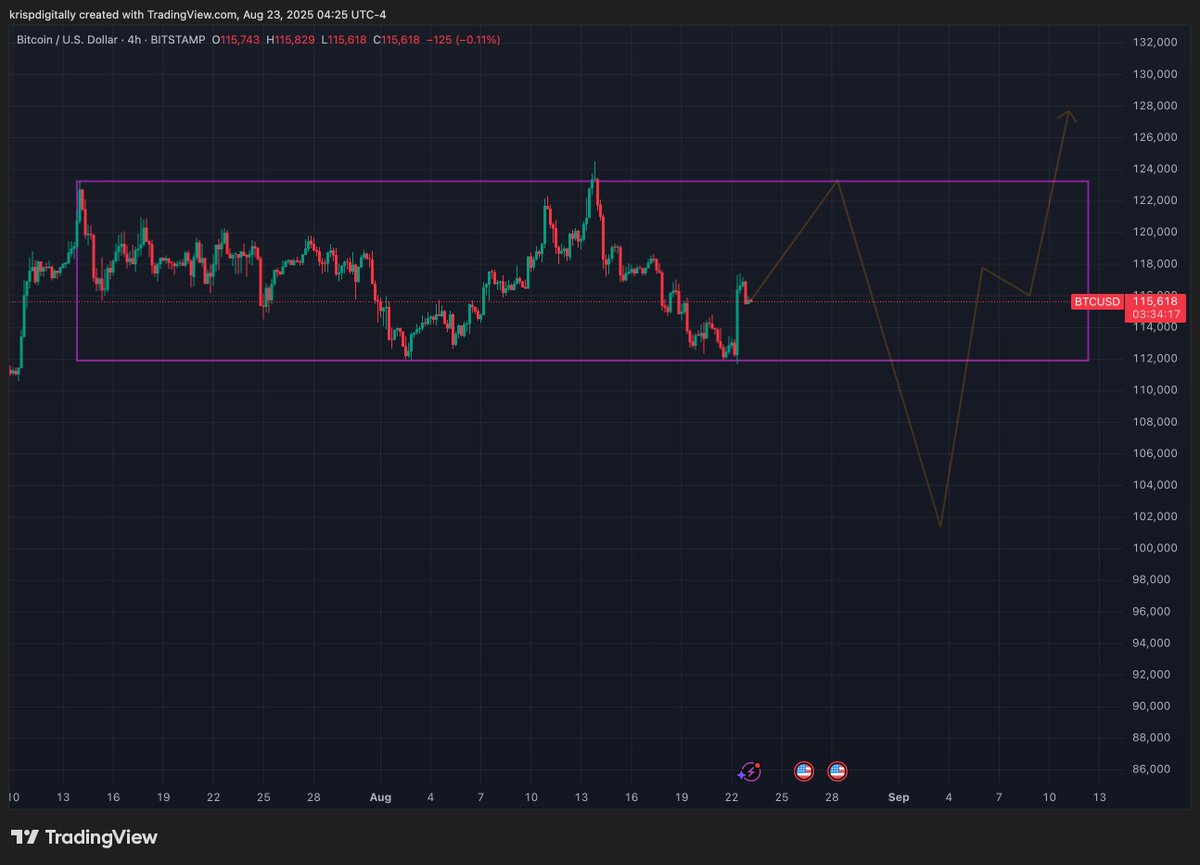Viewport: 1200px width, 865px height.
Task: Click the red BTCUSD price tag on price scale
Action: pos(1097,301)
